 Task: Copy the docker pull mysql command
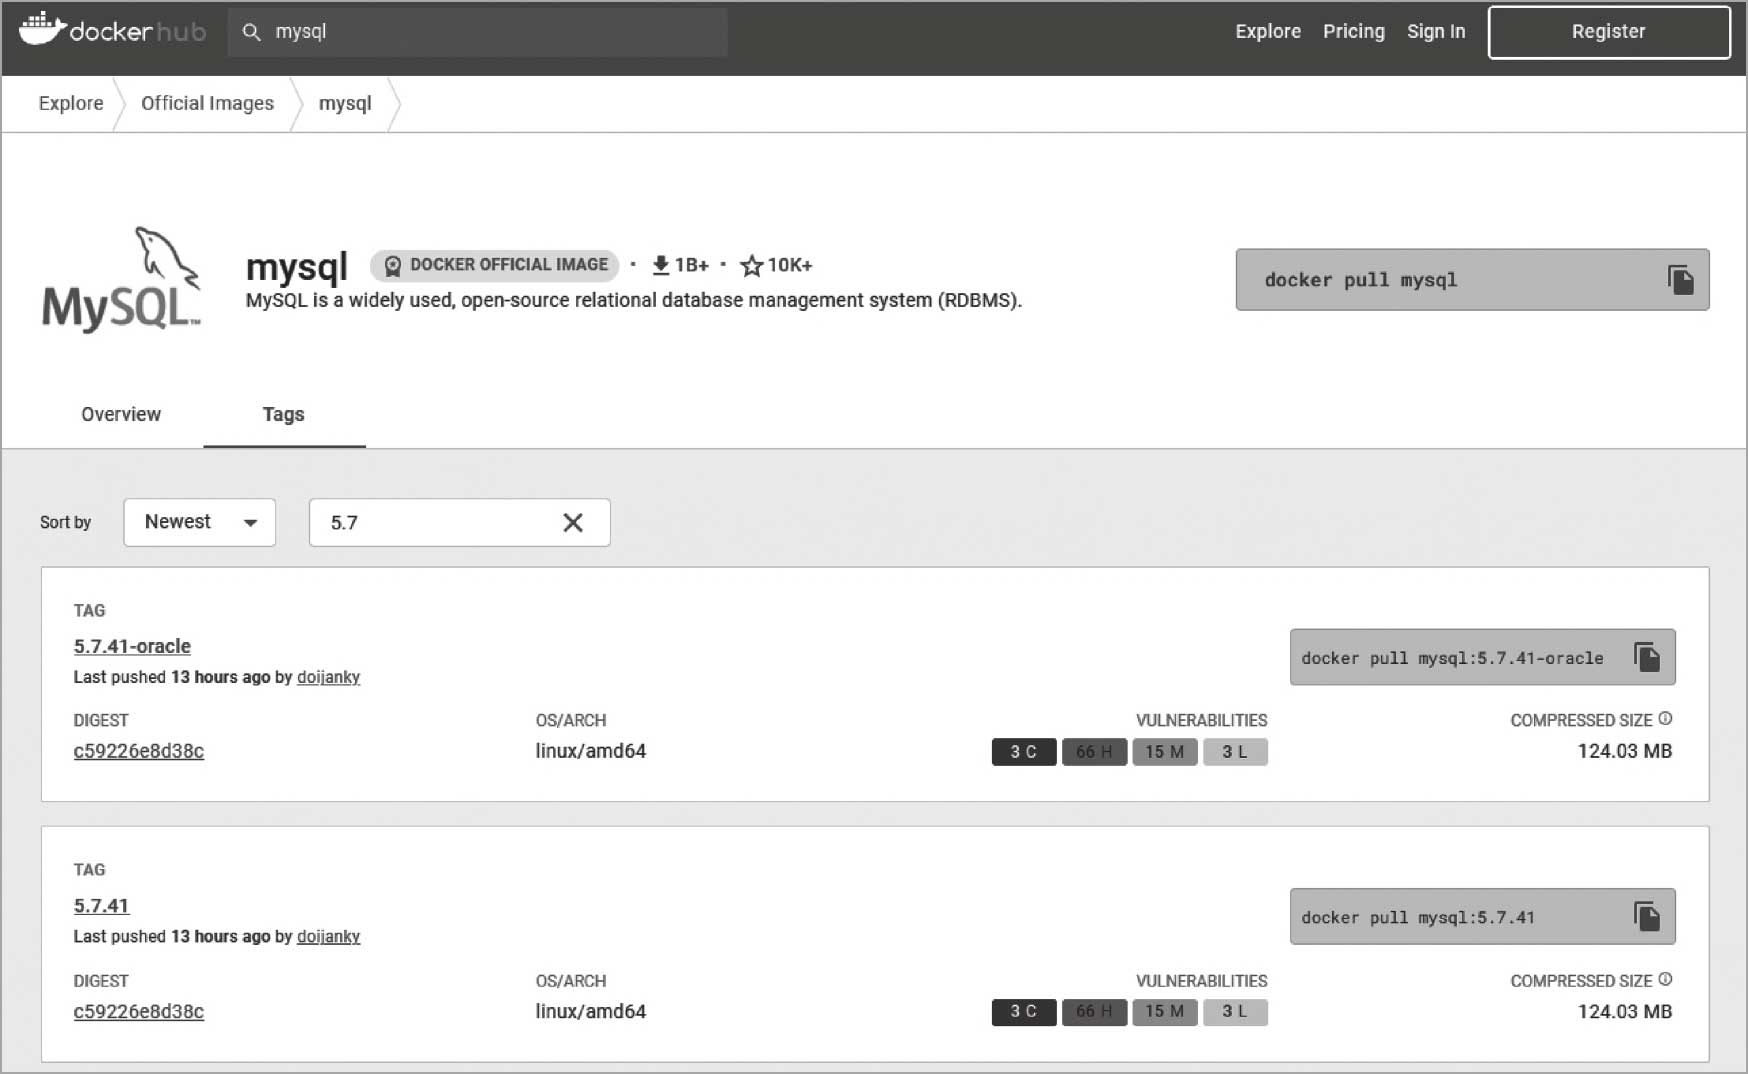click(x=1680, y=280)
